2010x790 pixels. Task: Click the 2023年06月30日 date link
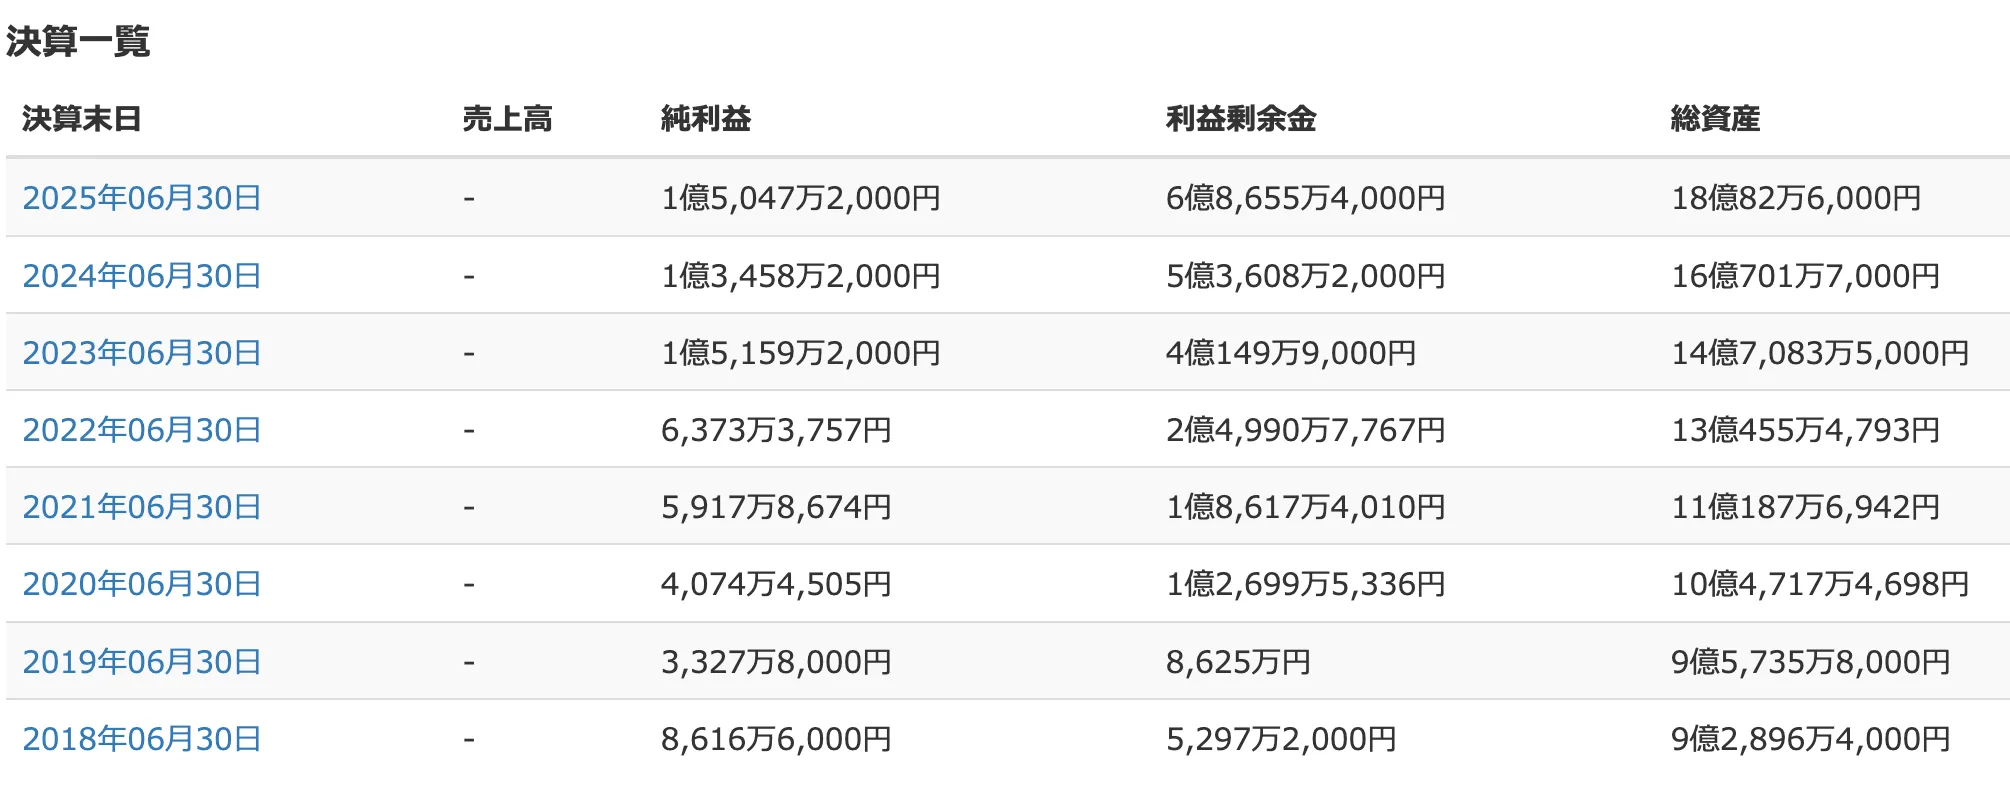(141, 353)
